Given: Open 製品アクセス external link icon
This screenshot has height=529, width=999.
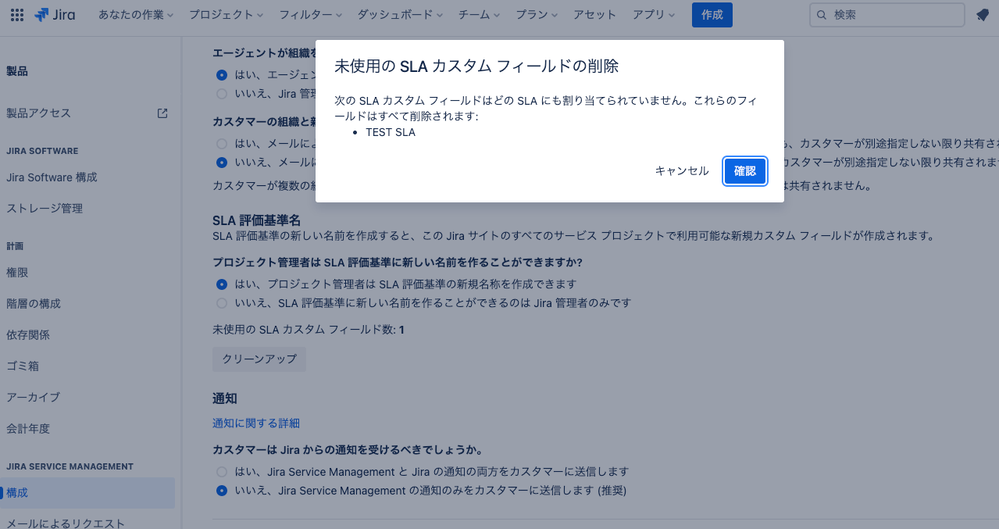Looking at the screenshot, I should [x=162, y=113].
